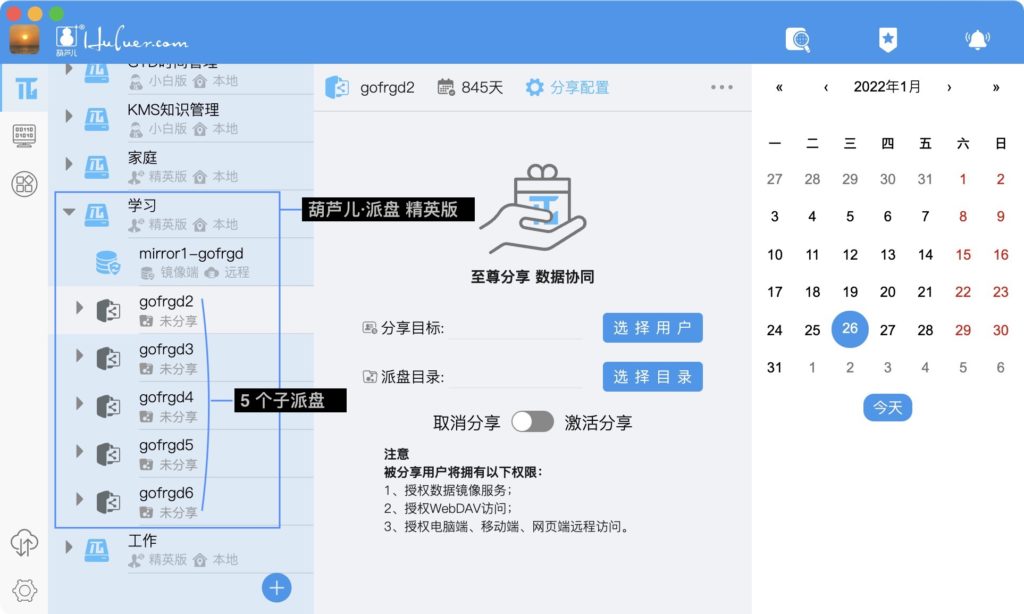Expand the gofrgd2 sub-disk
The width and height of the screenshot is (1024, 614).
(x=79, y=307)
